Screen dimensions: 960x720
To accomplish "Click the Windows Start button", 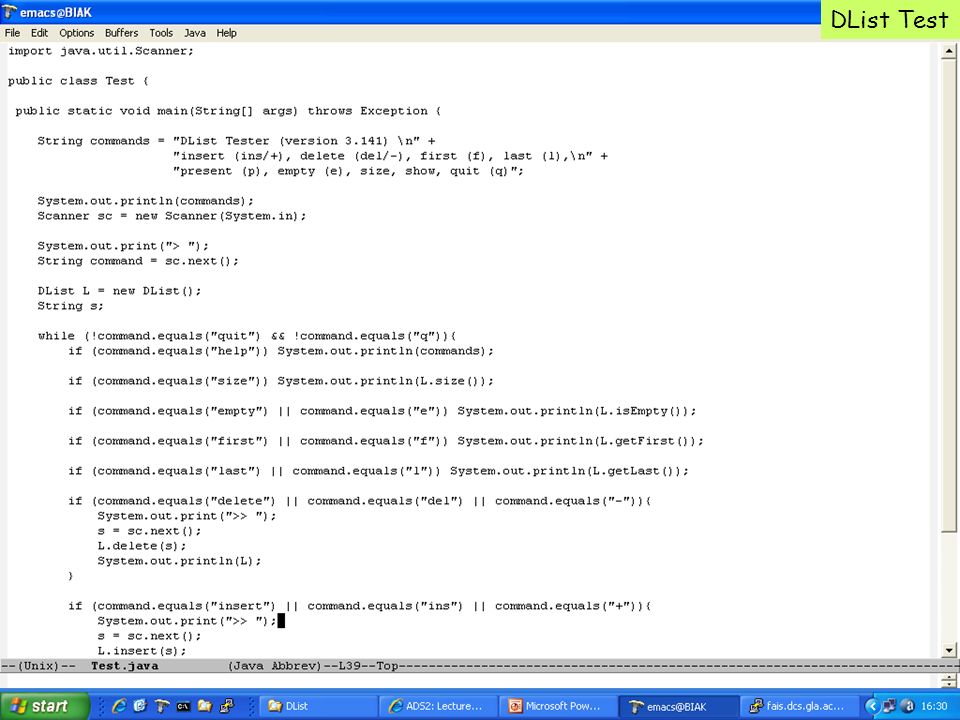I will tap(44, 706).
